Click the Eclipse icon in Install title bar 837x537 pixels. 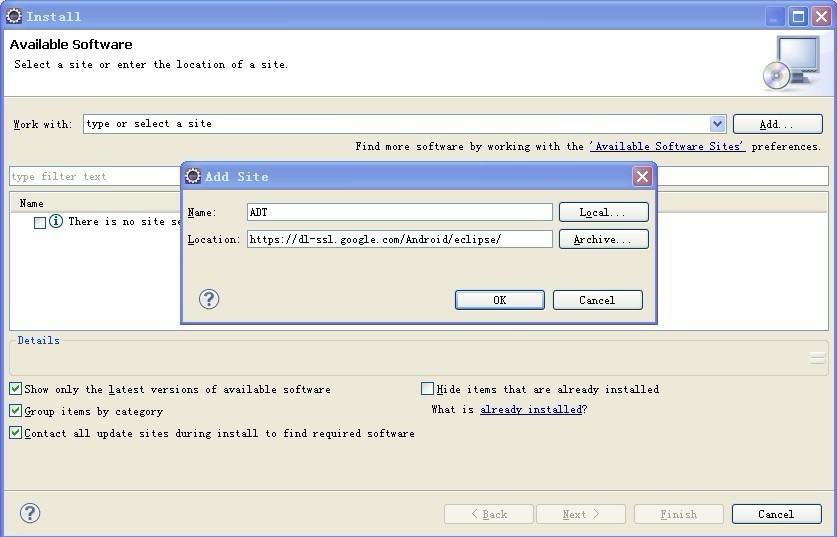[14, 16]
